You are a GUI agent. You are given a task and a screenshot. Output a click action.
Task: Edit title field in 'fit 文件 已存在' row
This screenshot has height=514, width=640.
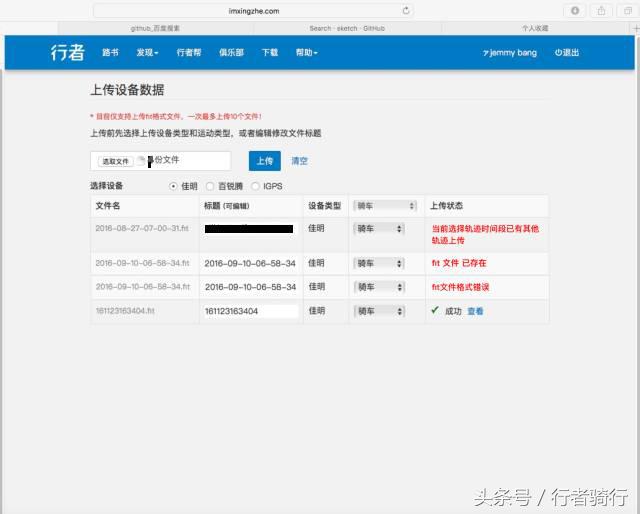[251, 263]
